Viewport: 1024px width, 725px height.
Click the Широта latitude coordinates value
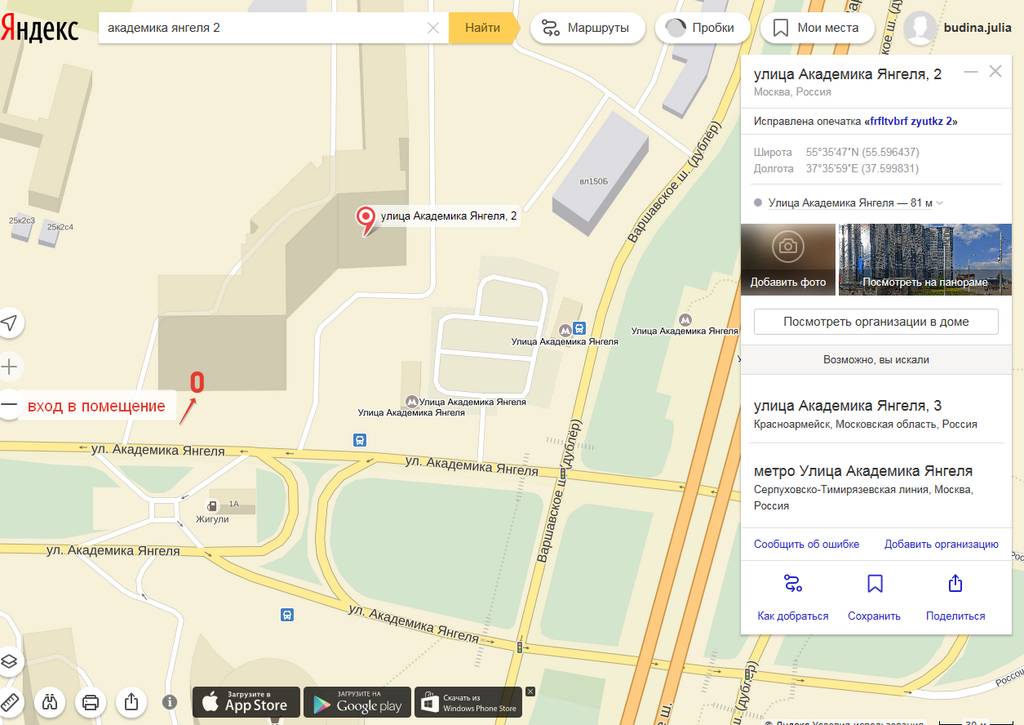point(862,152)
